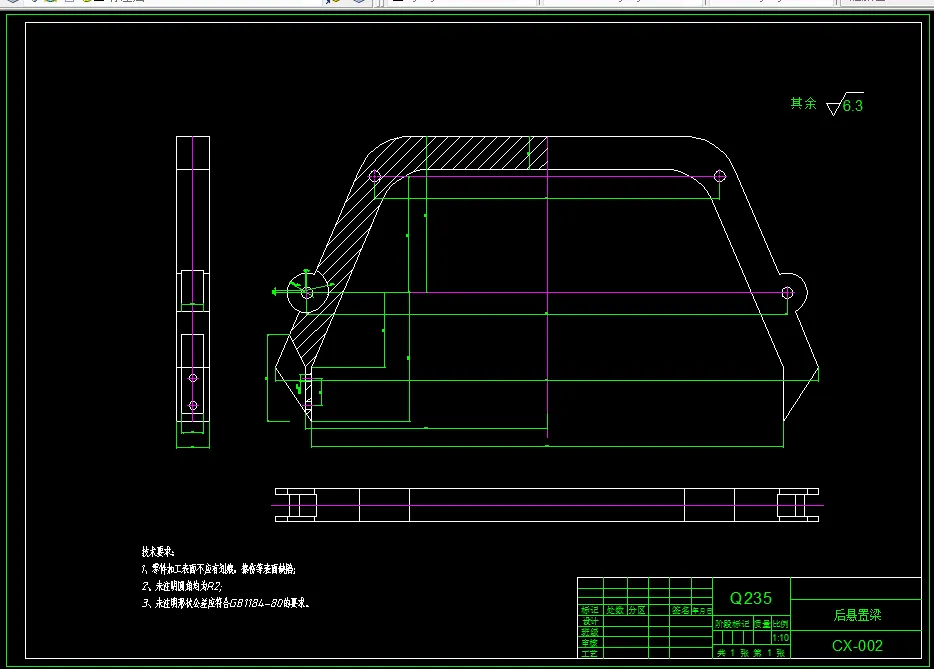Select the note referencing GB1184-80
Viewport: 934px width, 669px height.
pyautogui.click(x=228, y=603)
